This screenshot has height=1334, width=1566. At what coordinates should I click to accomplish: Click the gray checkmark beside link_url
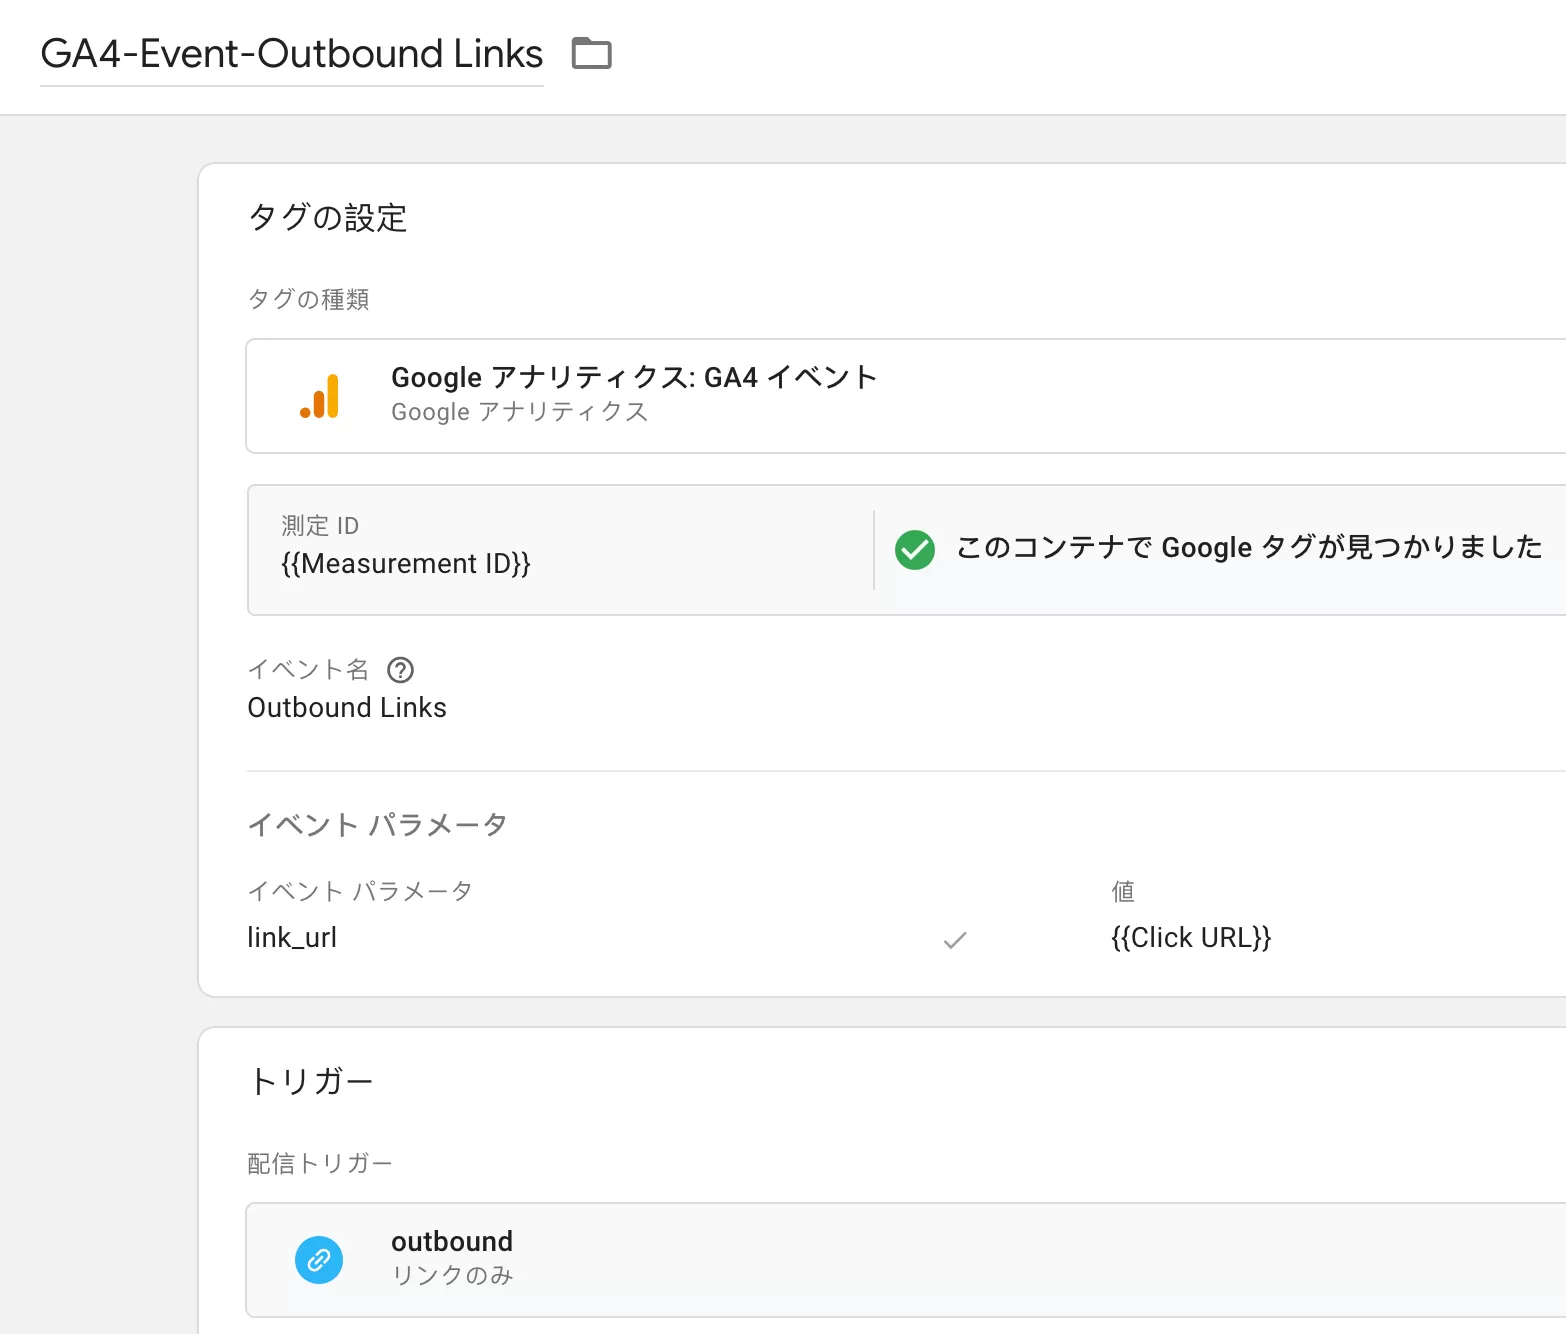955,939
